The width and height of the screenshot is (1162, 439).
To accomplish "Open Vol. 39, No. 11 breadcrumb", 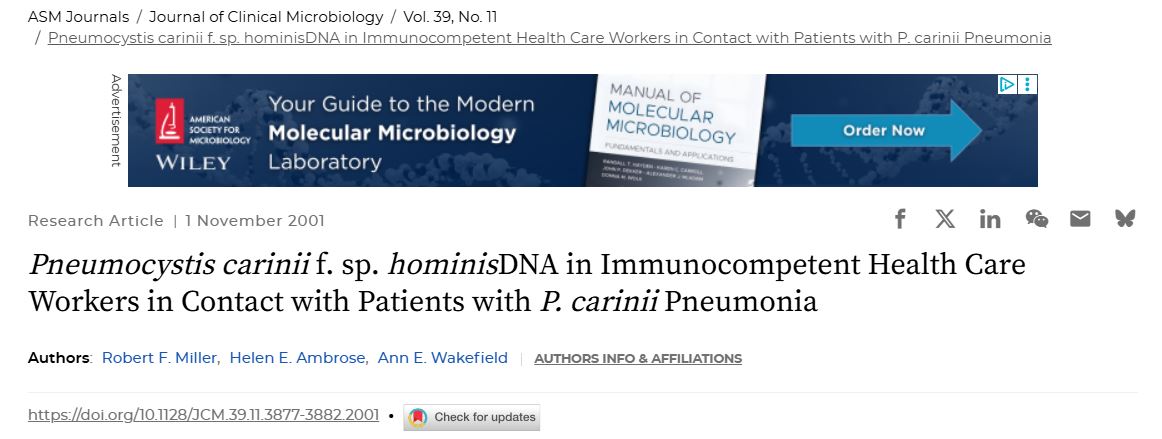I will 450,17.
